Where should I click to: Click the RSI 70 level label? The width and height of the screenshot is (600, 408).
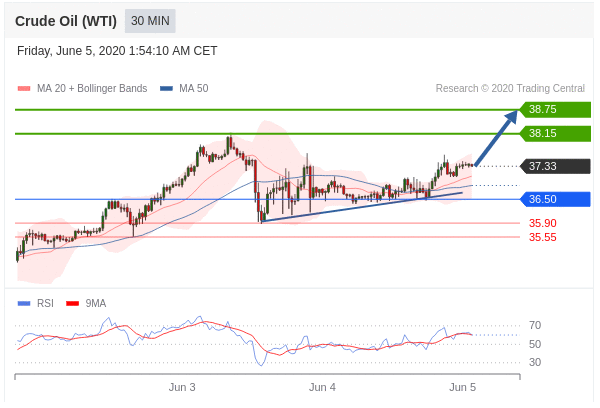[x=535, y=325]
